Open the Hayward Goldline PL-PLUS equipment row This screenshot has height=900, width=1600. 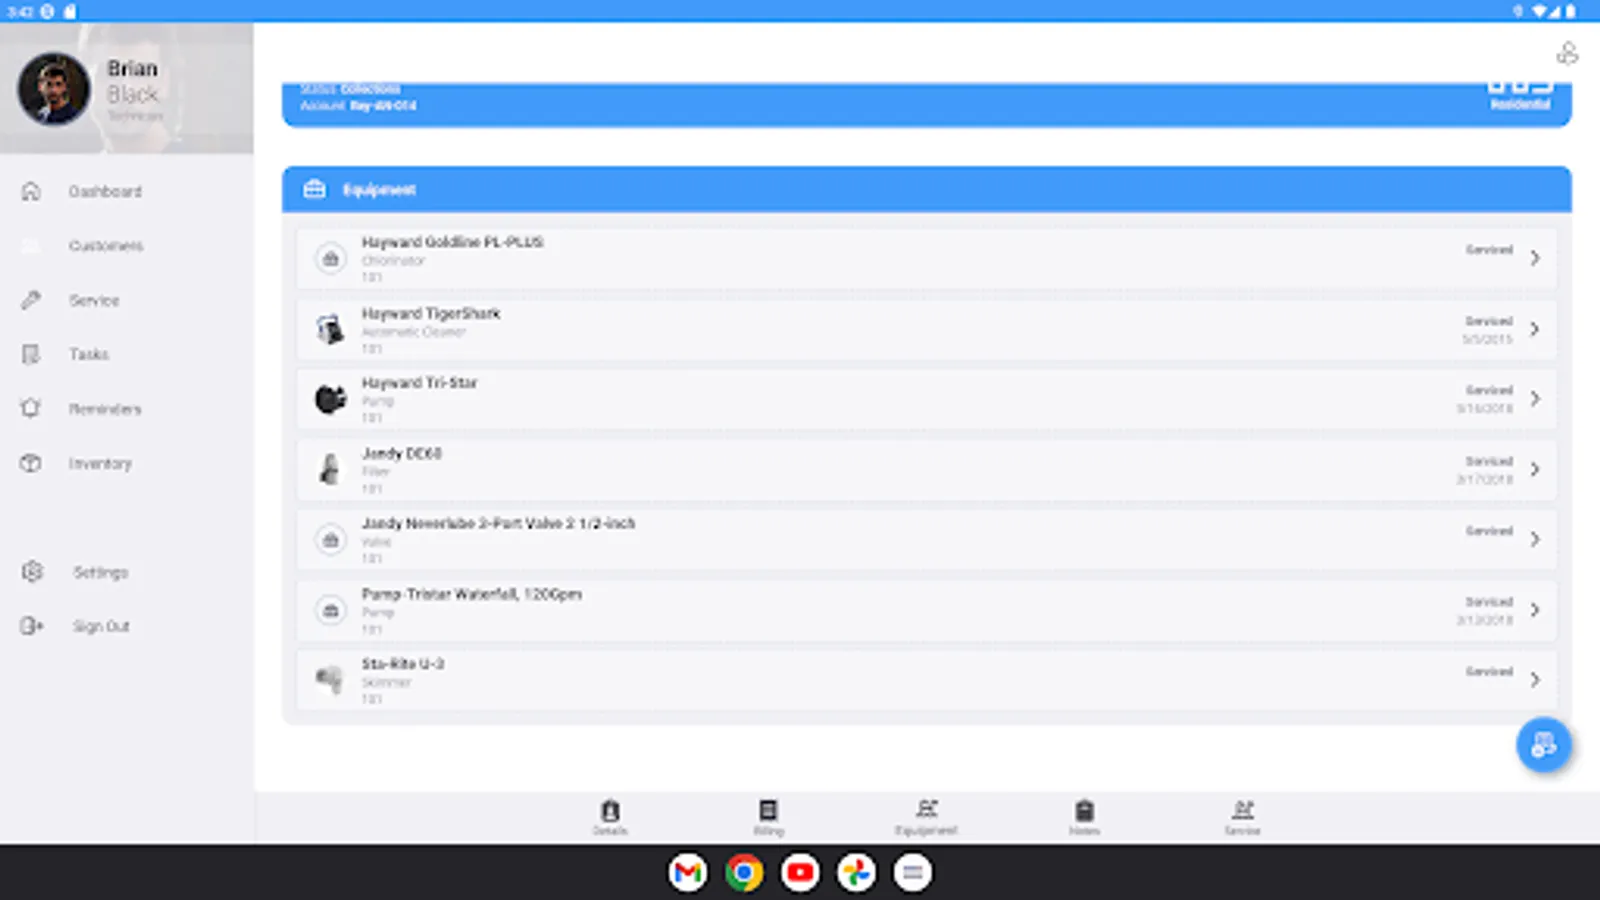tap(926, 258)
